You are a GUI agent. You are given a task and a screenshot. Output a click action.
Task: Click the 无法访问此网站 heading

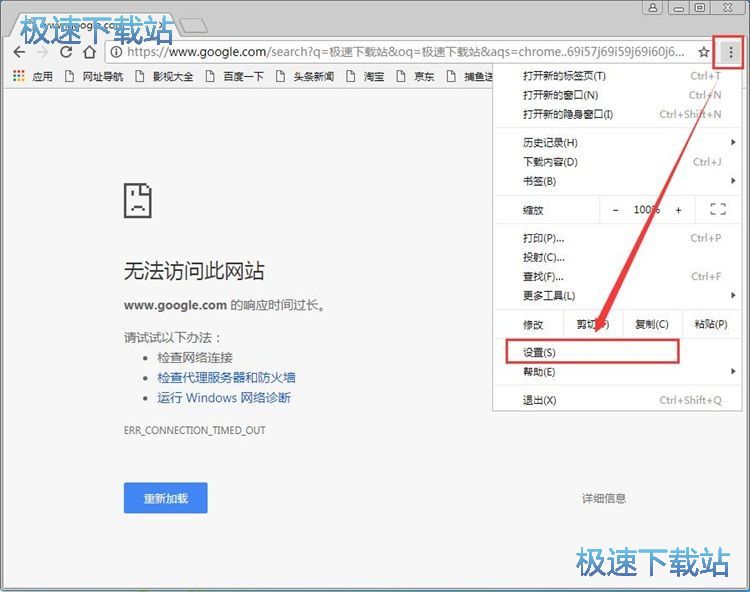194,271
